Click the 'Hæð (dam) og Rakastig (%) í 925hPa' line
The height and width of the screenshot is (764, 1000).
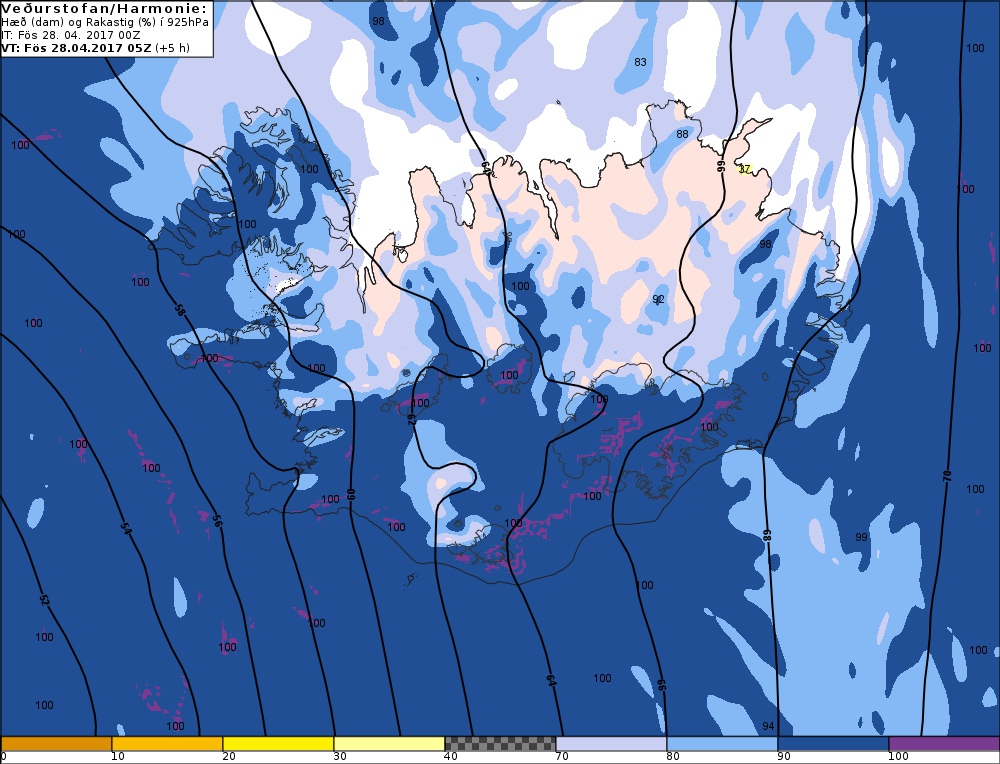(x=105, y=22)
